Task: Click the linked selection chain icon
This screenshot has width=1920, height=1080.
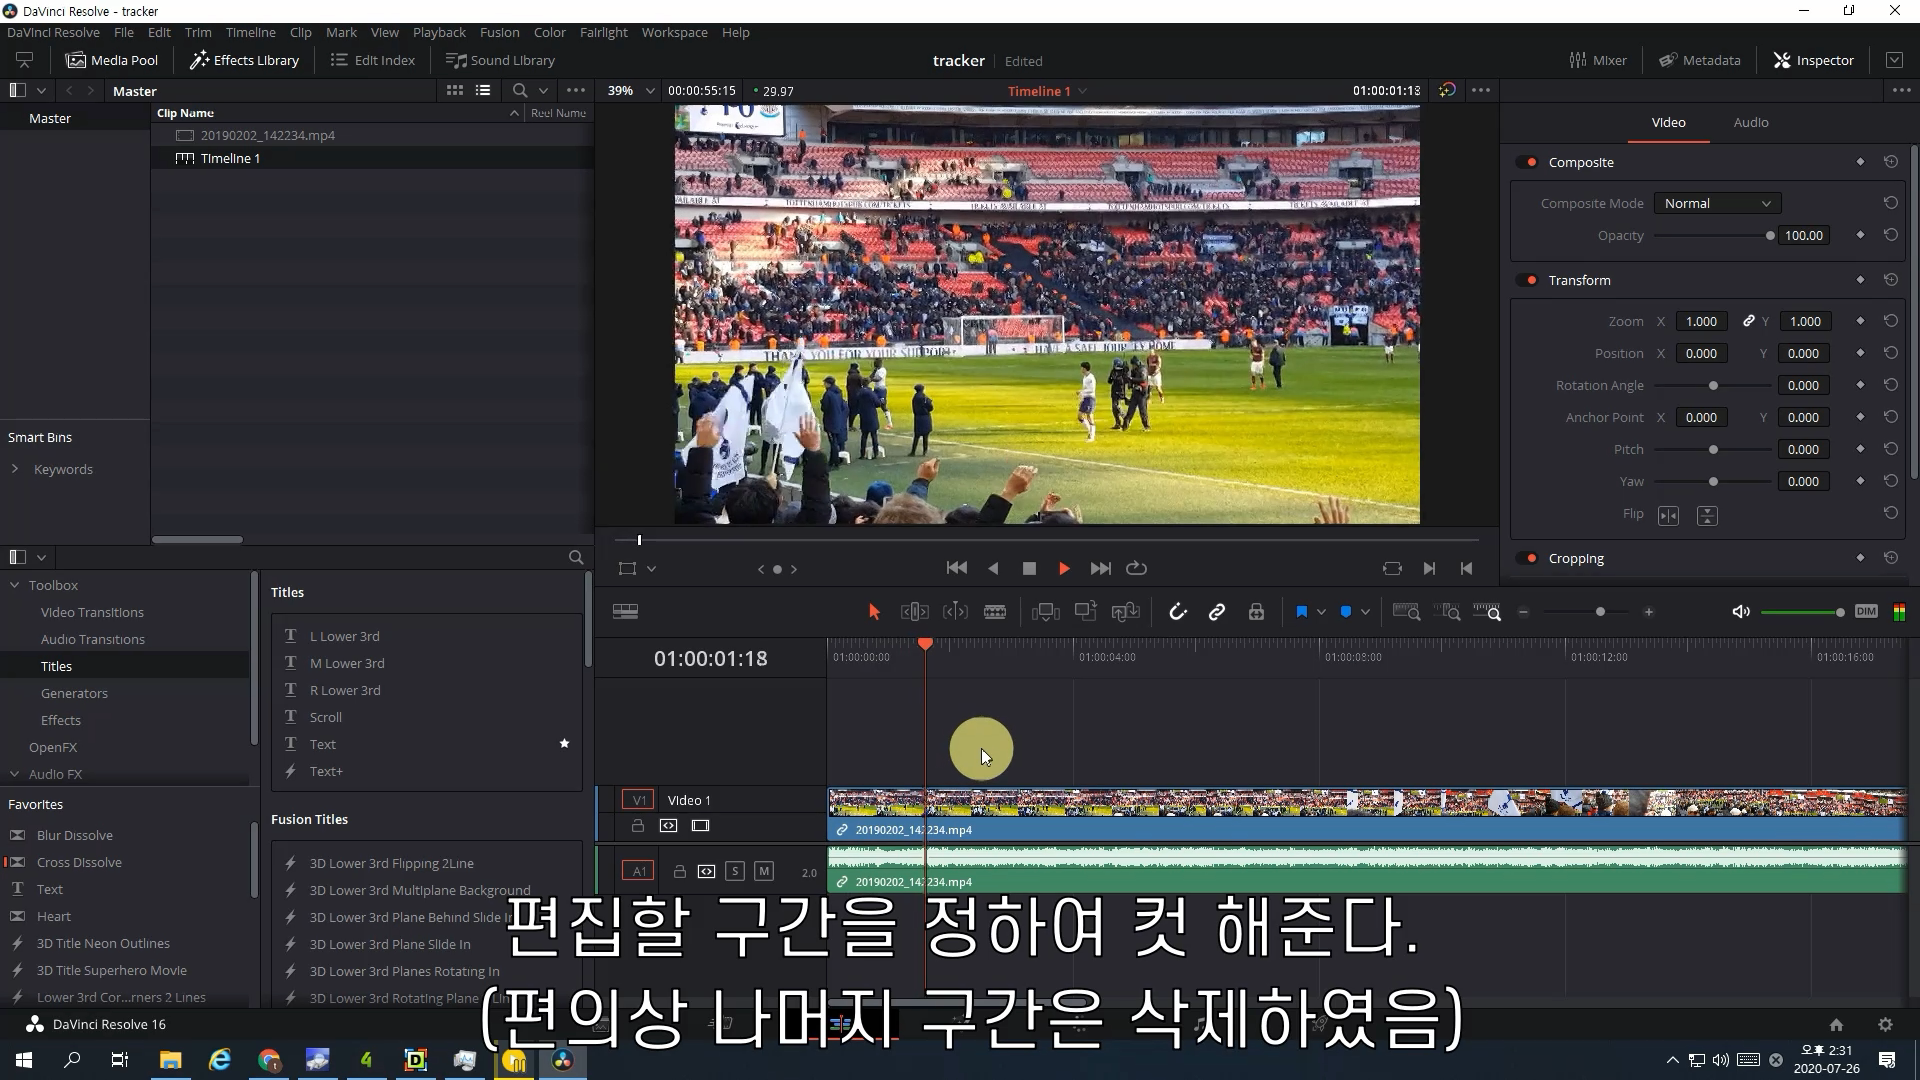Action: click(x=1217, y=612)
